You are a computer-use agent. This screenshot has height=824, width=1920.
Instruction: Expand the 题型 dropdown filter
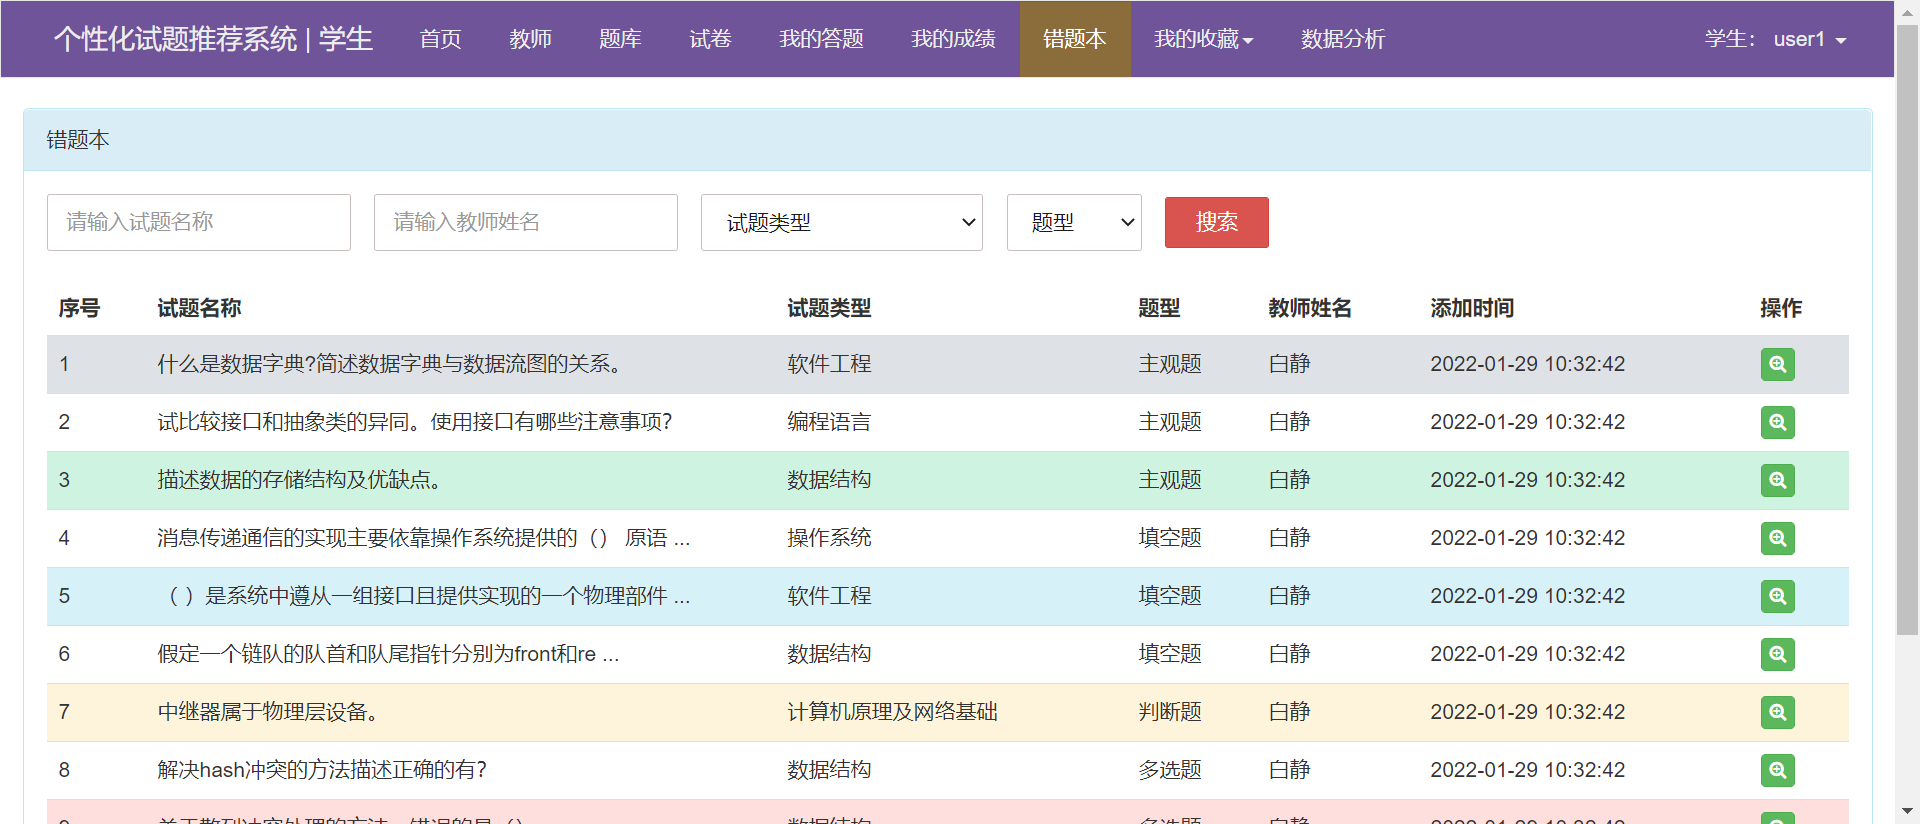pos(1074,222)
